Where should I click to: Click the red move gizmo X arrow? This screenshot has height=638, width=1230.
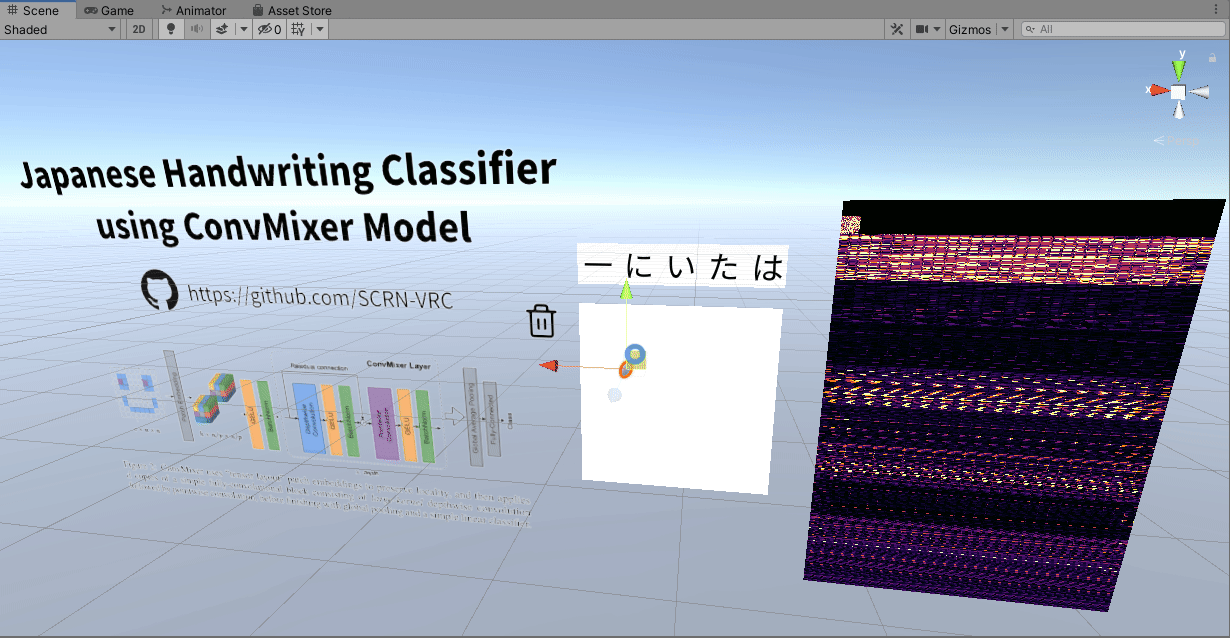click(549, 365)
